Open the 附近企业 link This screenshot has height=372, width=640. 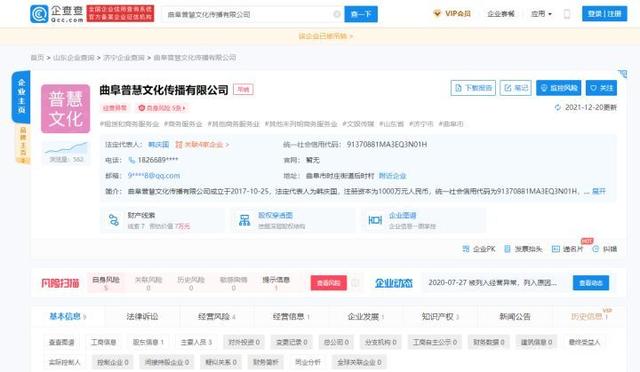tap(392, 176)
